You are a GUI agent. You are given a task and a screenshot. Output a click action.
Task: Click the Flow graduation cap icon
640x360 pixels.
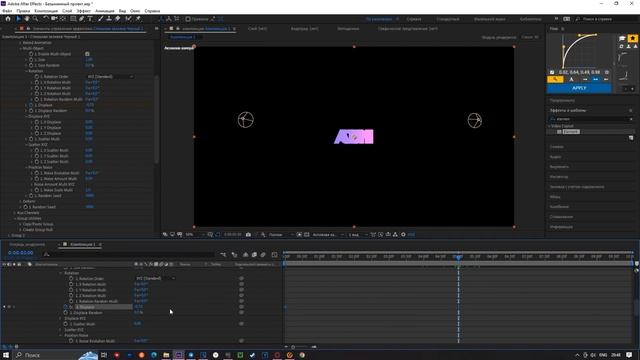[x=622, y=38]
